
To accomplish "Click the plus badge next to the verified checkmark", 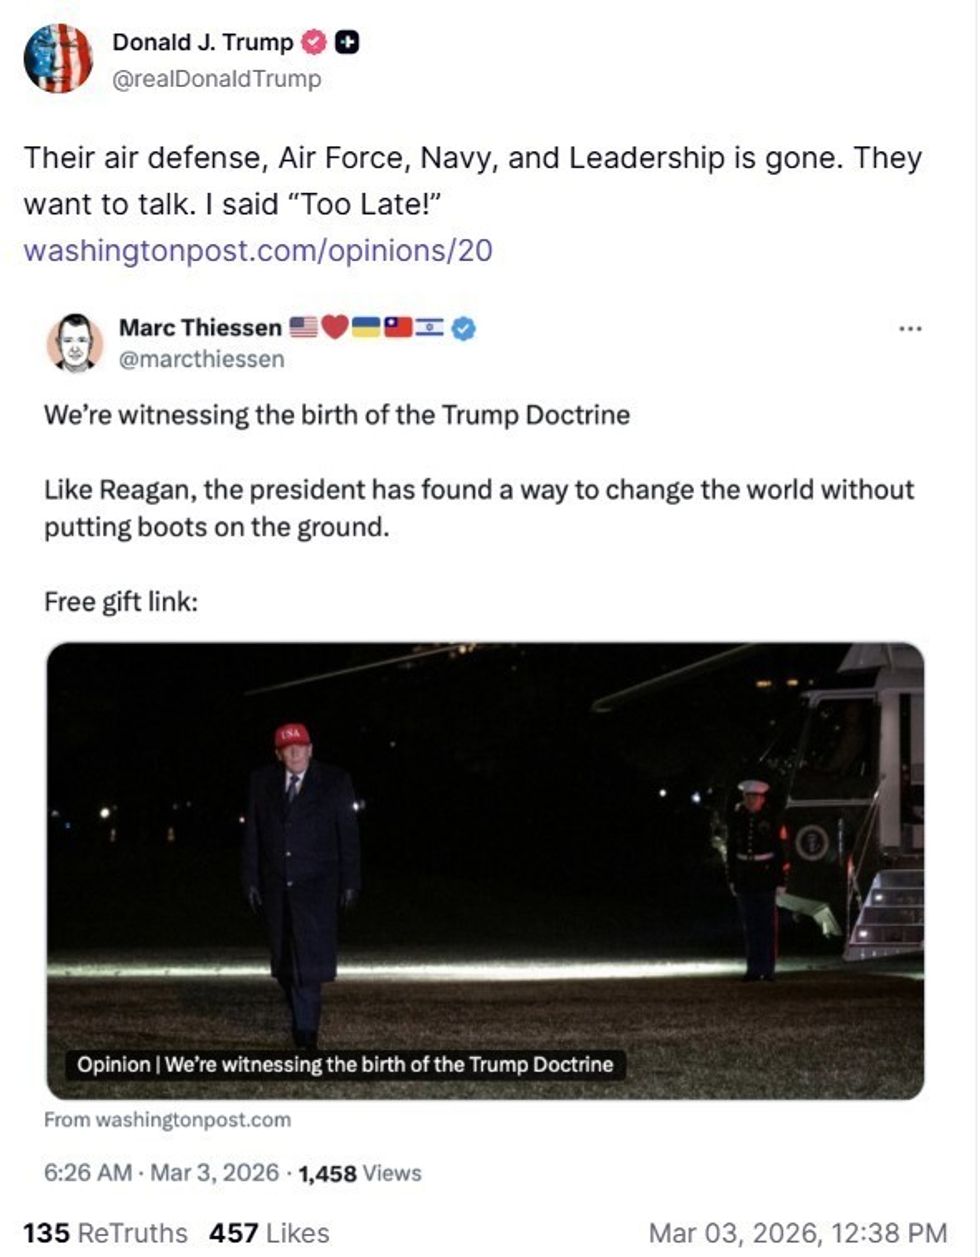I will point(347,43).
